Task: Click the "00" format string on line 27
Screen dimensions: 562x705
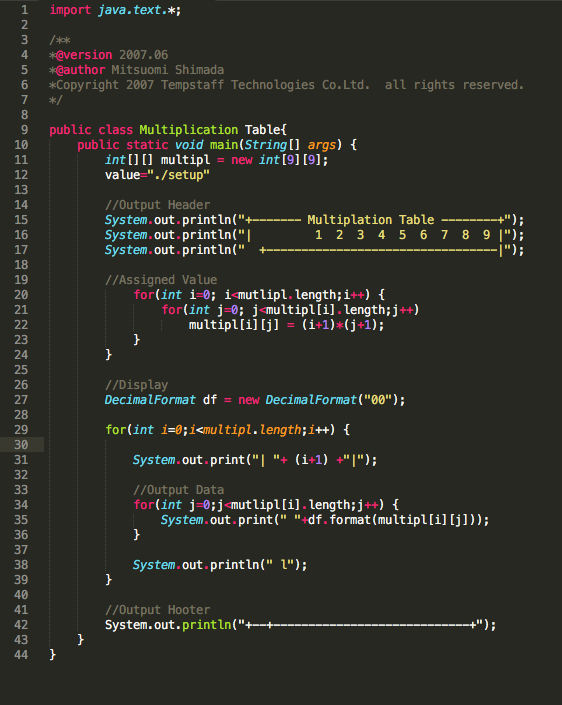Action: click(x=378, y=400)
